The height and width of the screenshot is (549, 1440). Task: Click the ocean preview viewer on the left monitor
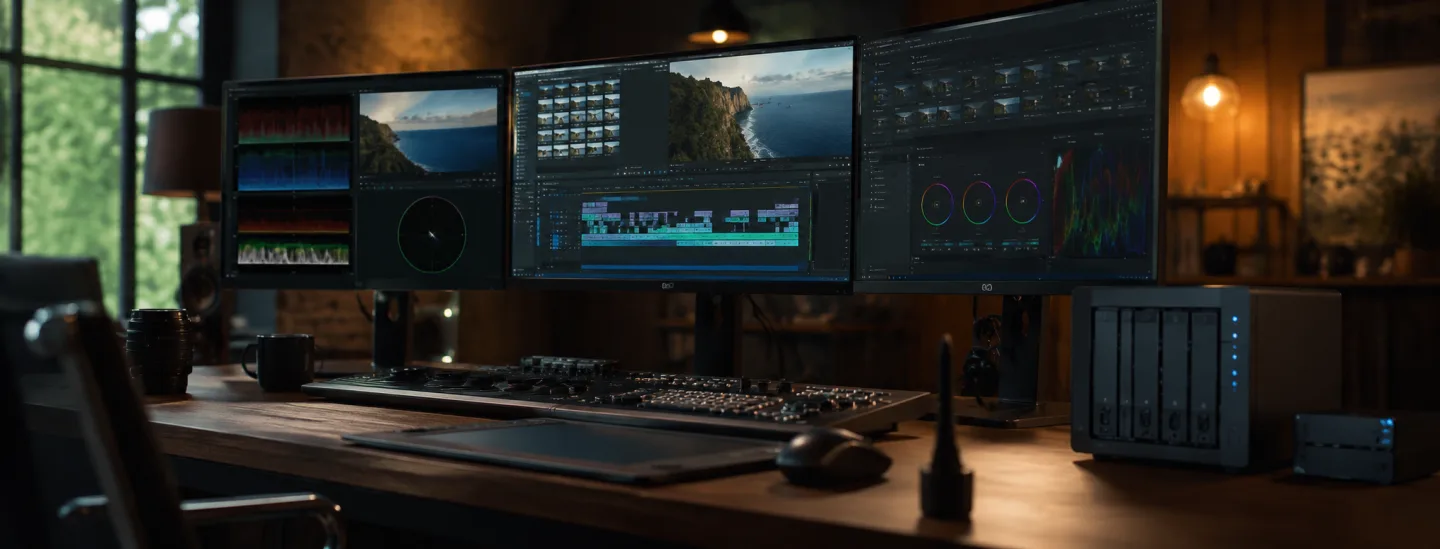(428, 132)
